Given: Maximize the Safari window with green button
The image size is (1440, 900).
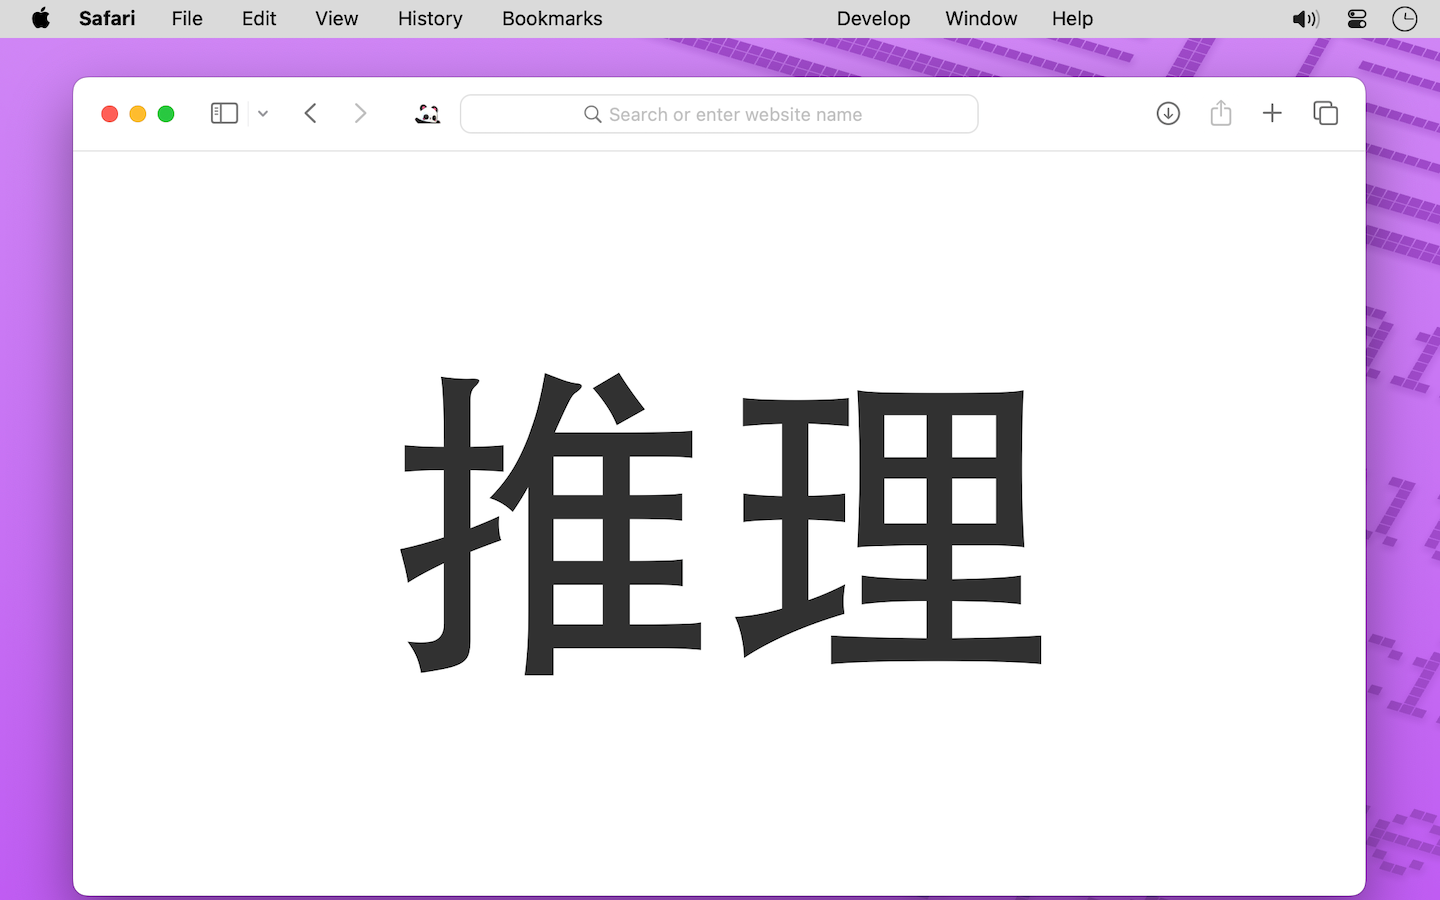Looking at the screenshot, I should (166, 114).
